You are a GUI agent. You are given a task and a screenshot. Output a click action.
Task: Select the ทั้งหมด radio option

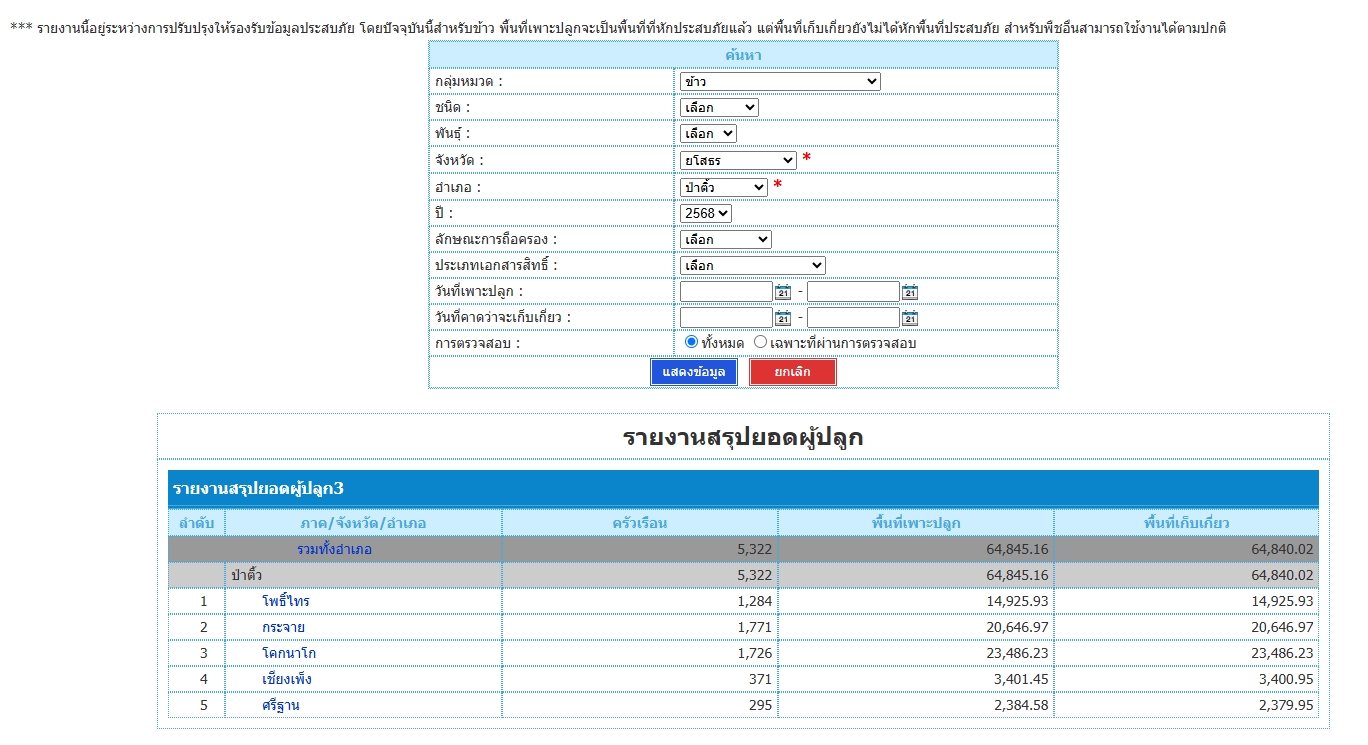[691, 342]
